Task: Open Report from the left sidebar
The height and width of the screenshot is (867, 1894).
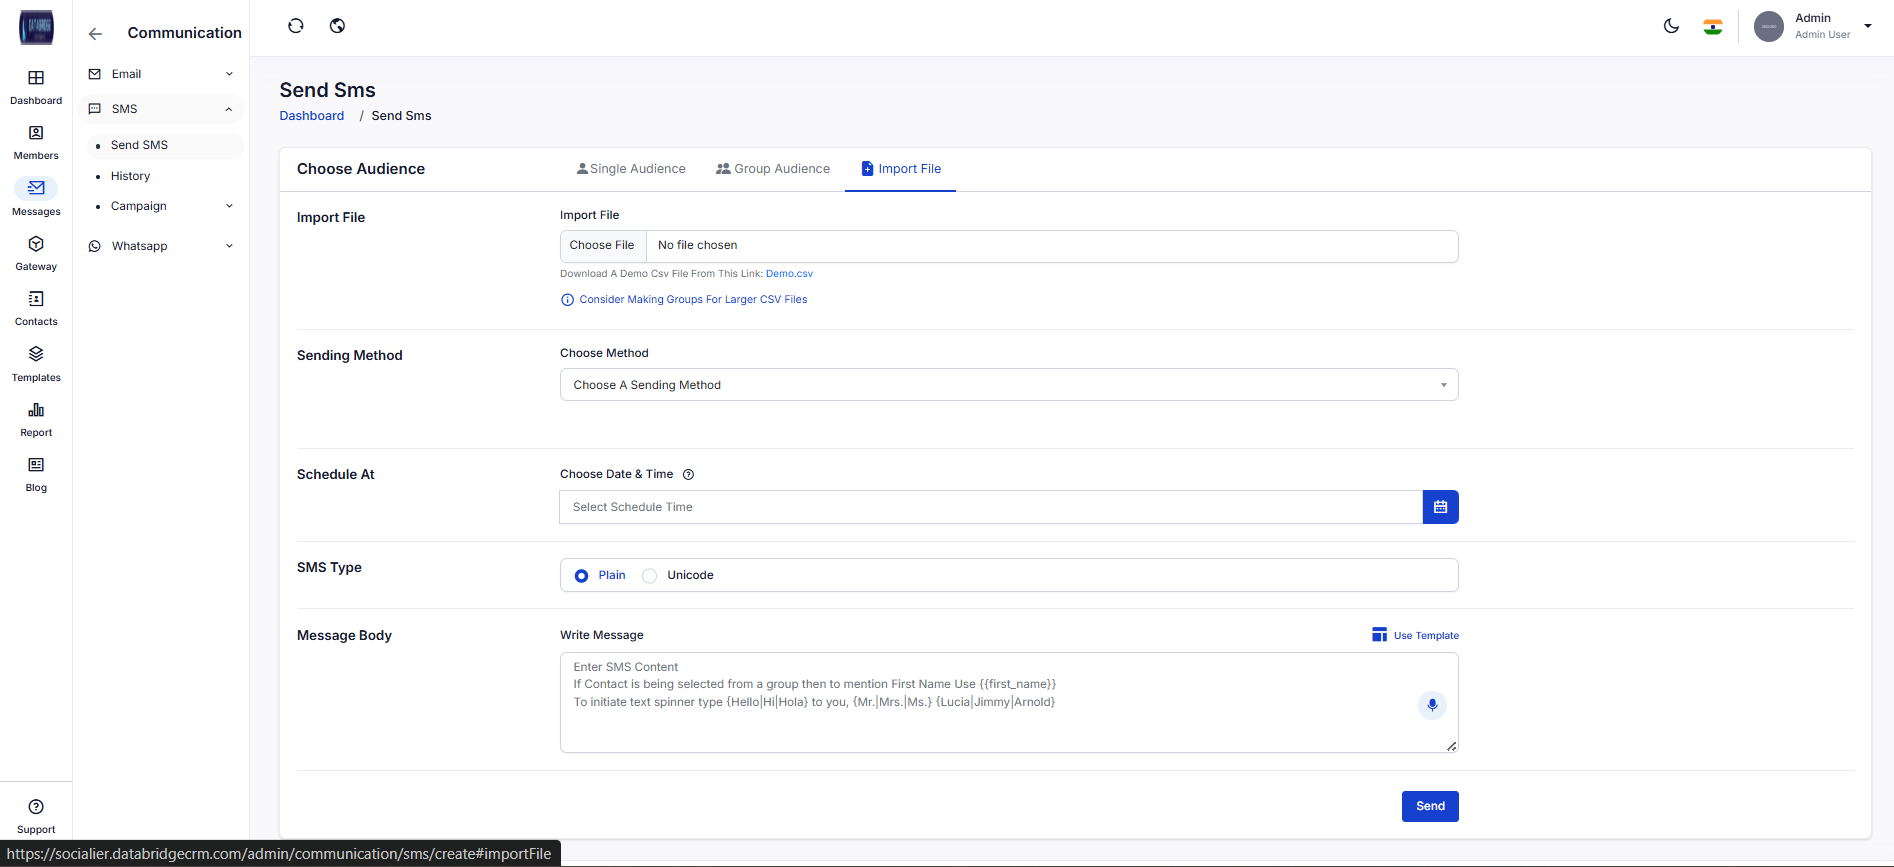Action: coord(36,419)
